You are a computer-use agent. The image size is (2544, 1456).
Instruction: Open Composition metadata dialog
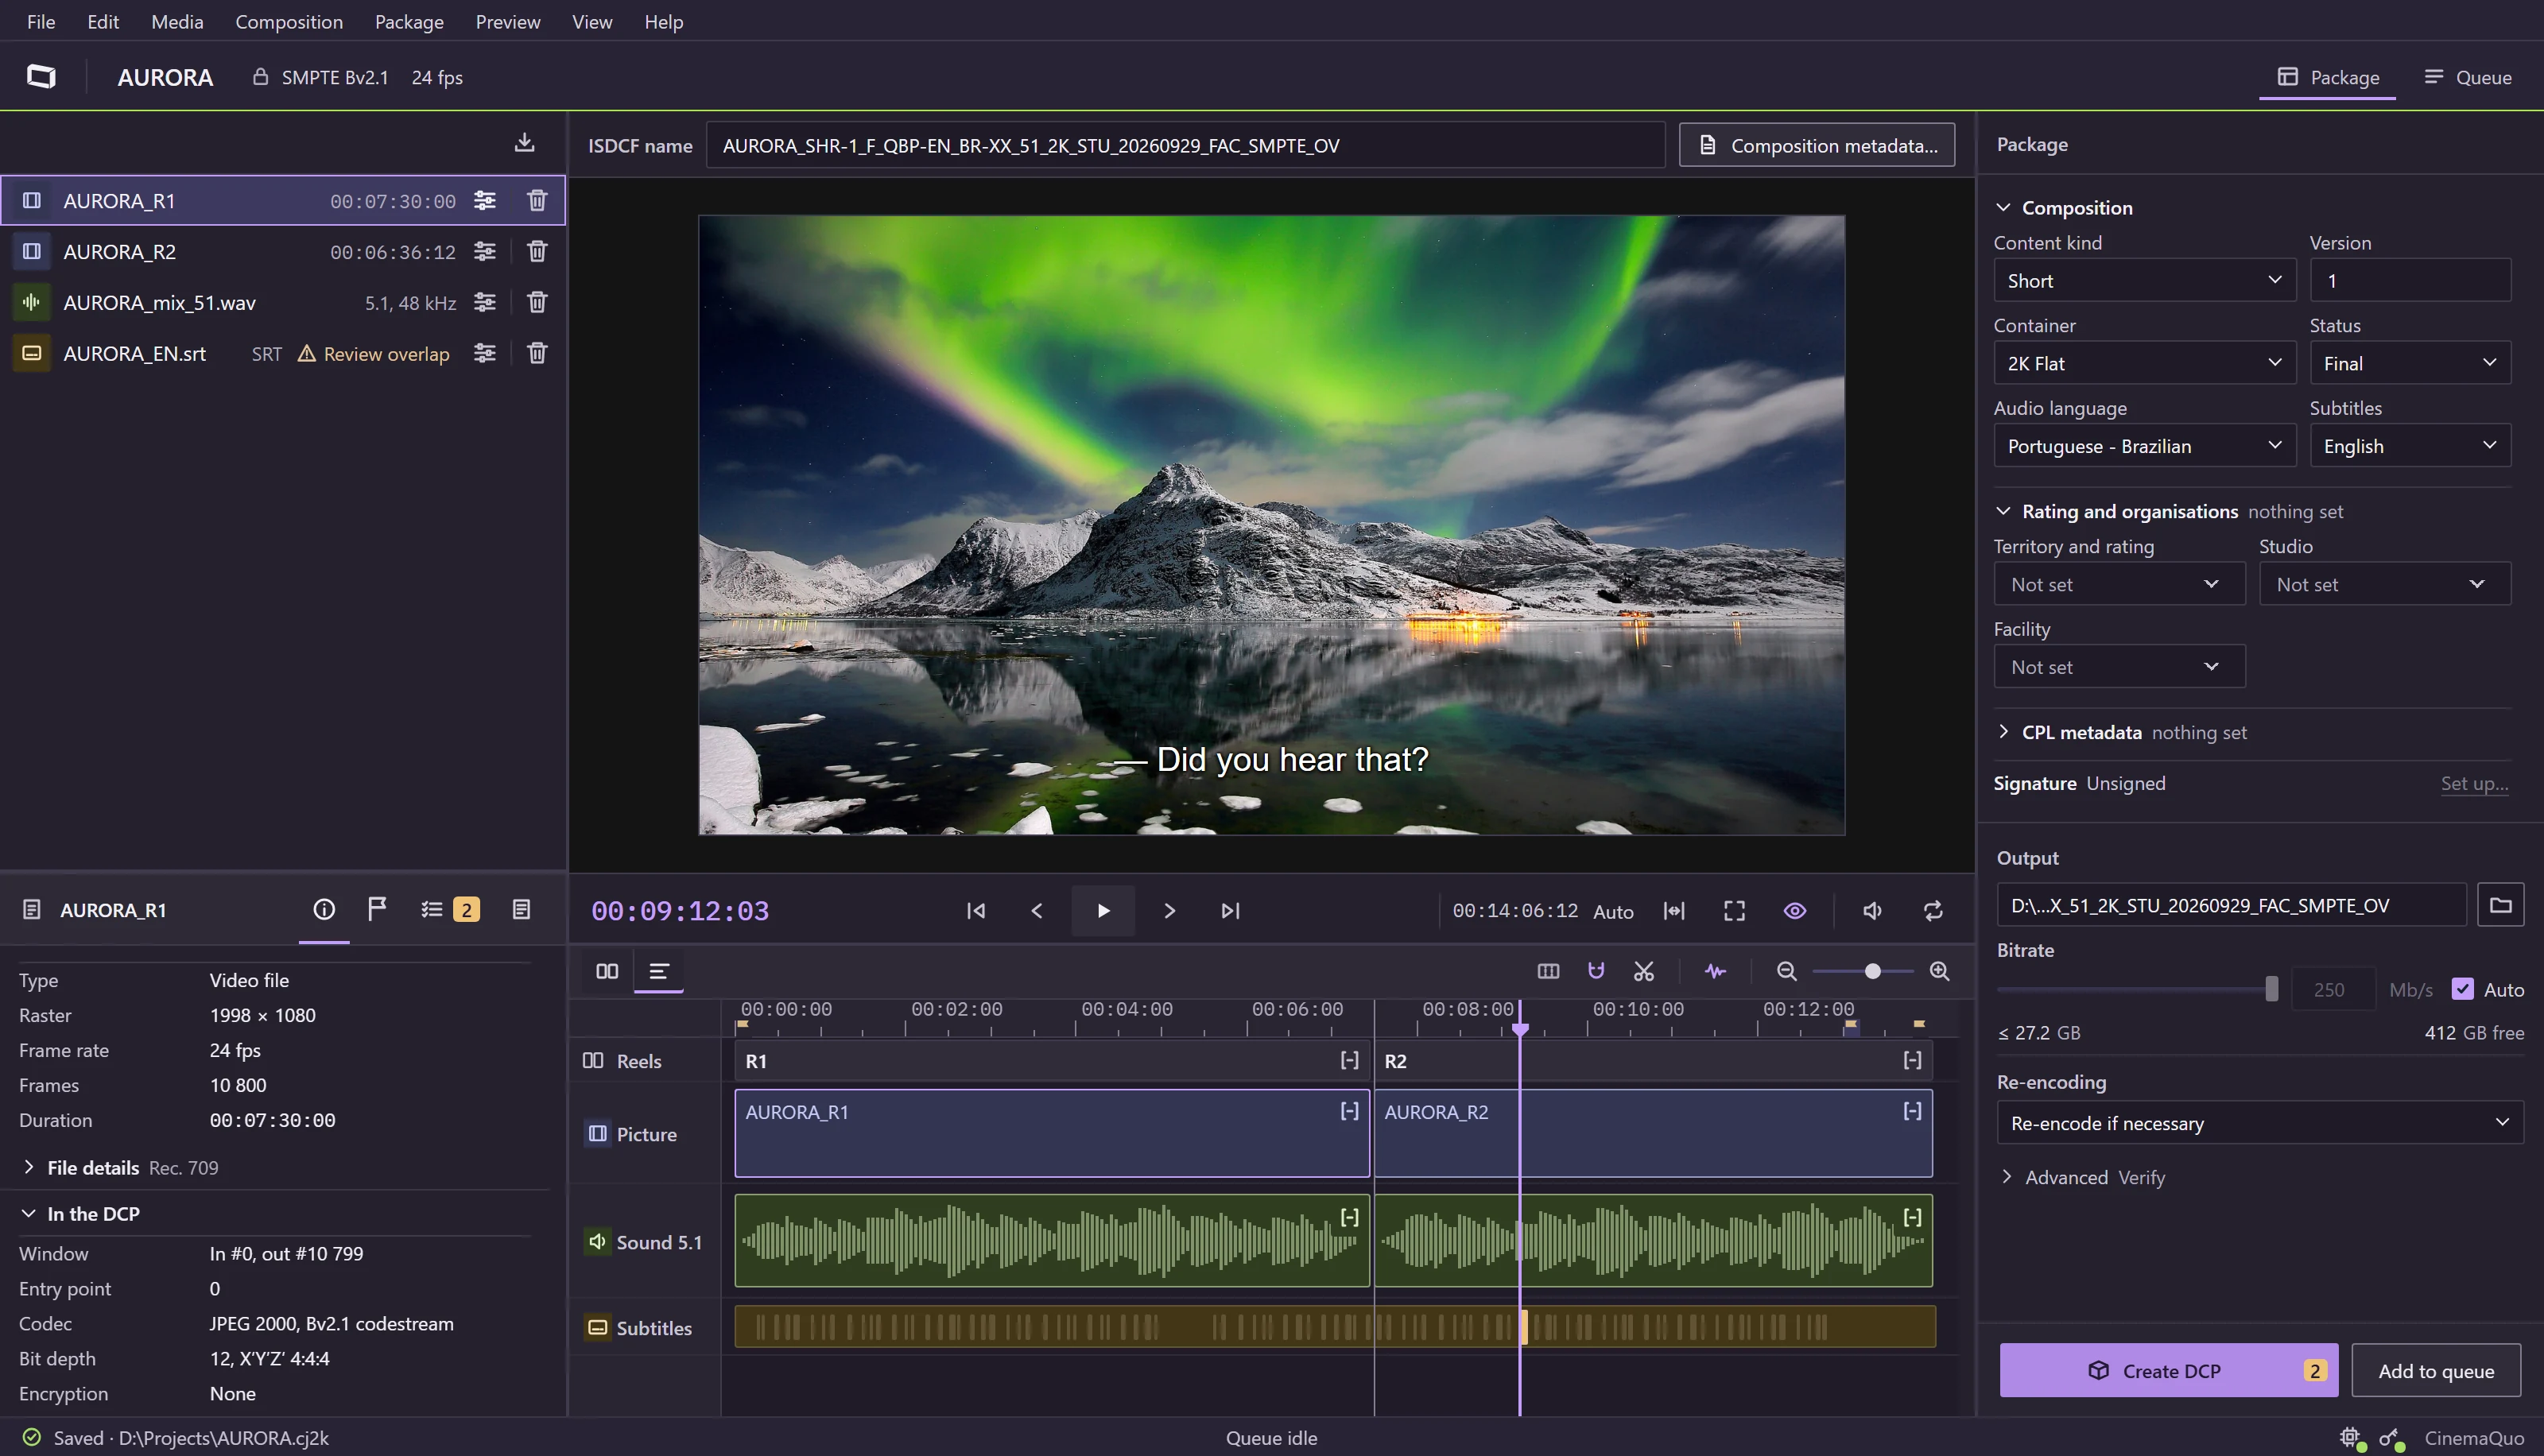[1817, 145]
